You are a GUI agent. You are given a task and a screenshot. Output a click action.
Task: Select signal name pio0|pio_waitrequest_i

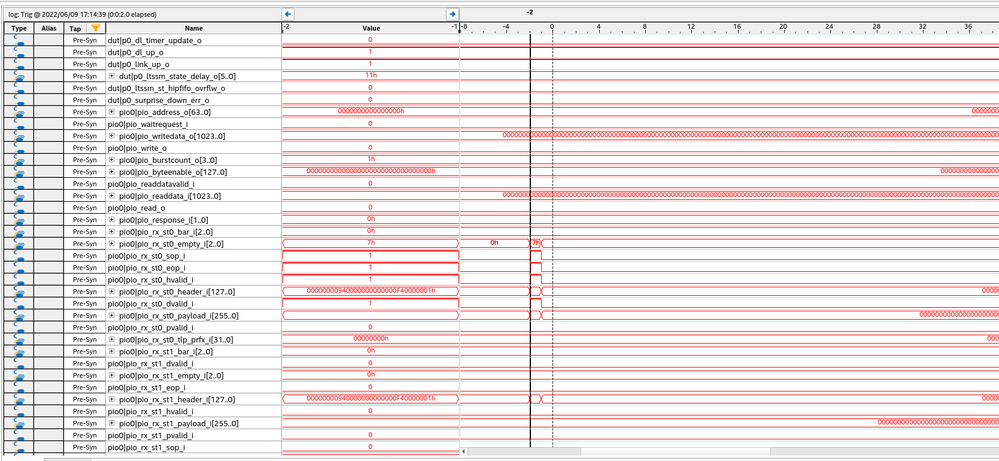(148, 124)
